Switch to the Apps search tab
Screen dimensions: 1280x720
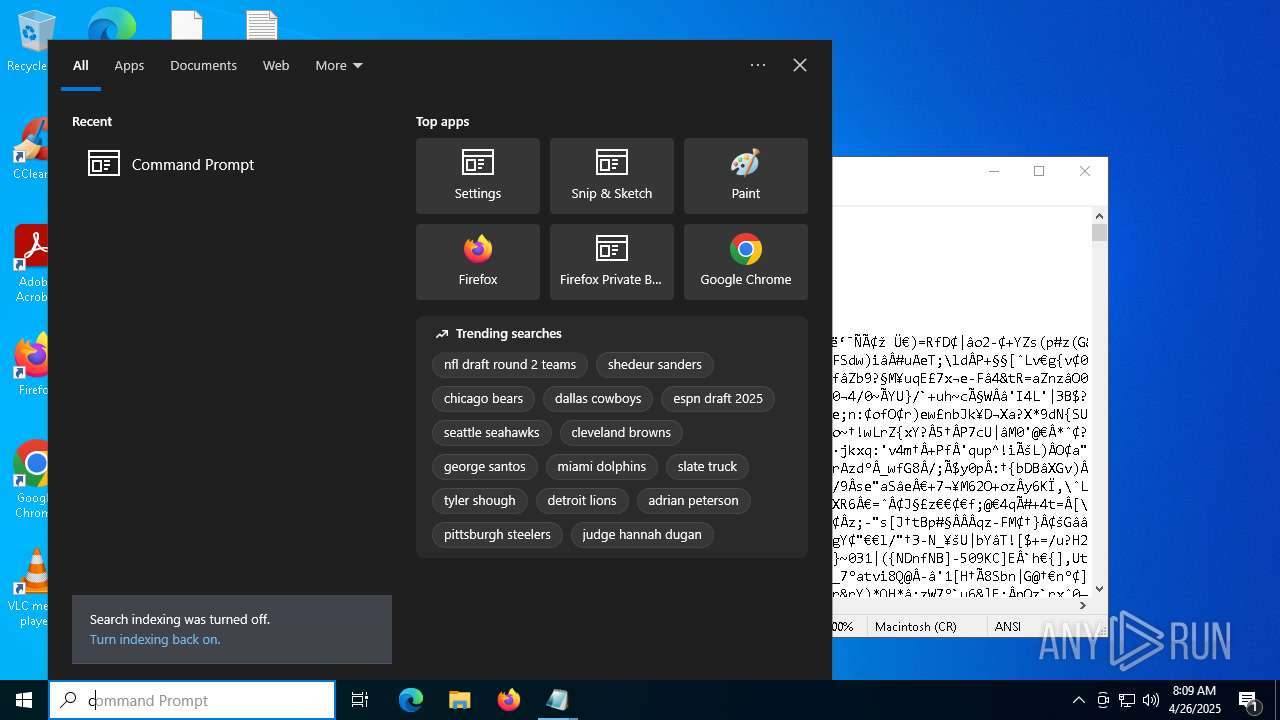tap(129, 65)
